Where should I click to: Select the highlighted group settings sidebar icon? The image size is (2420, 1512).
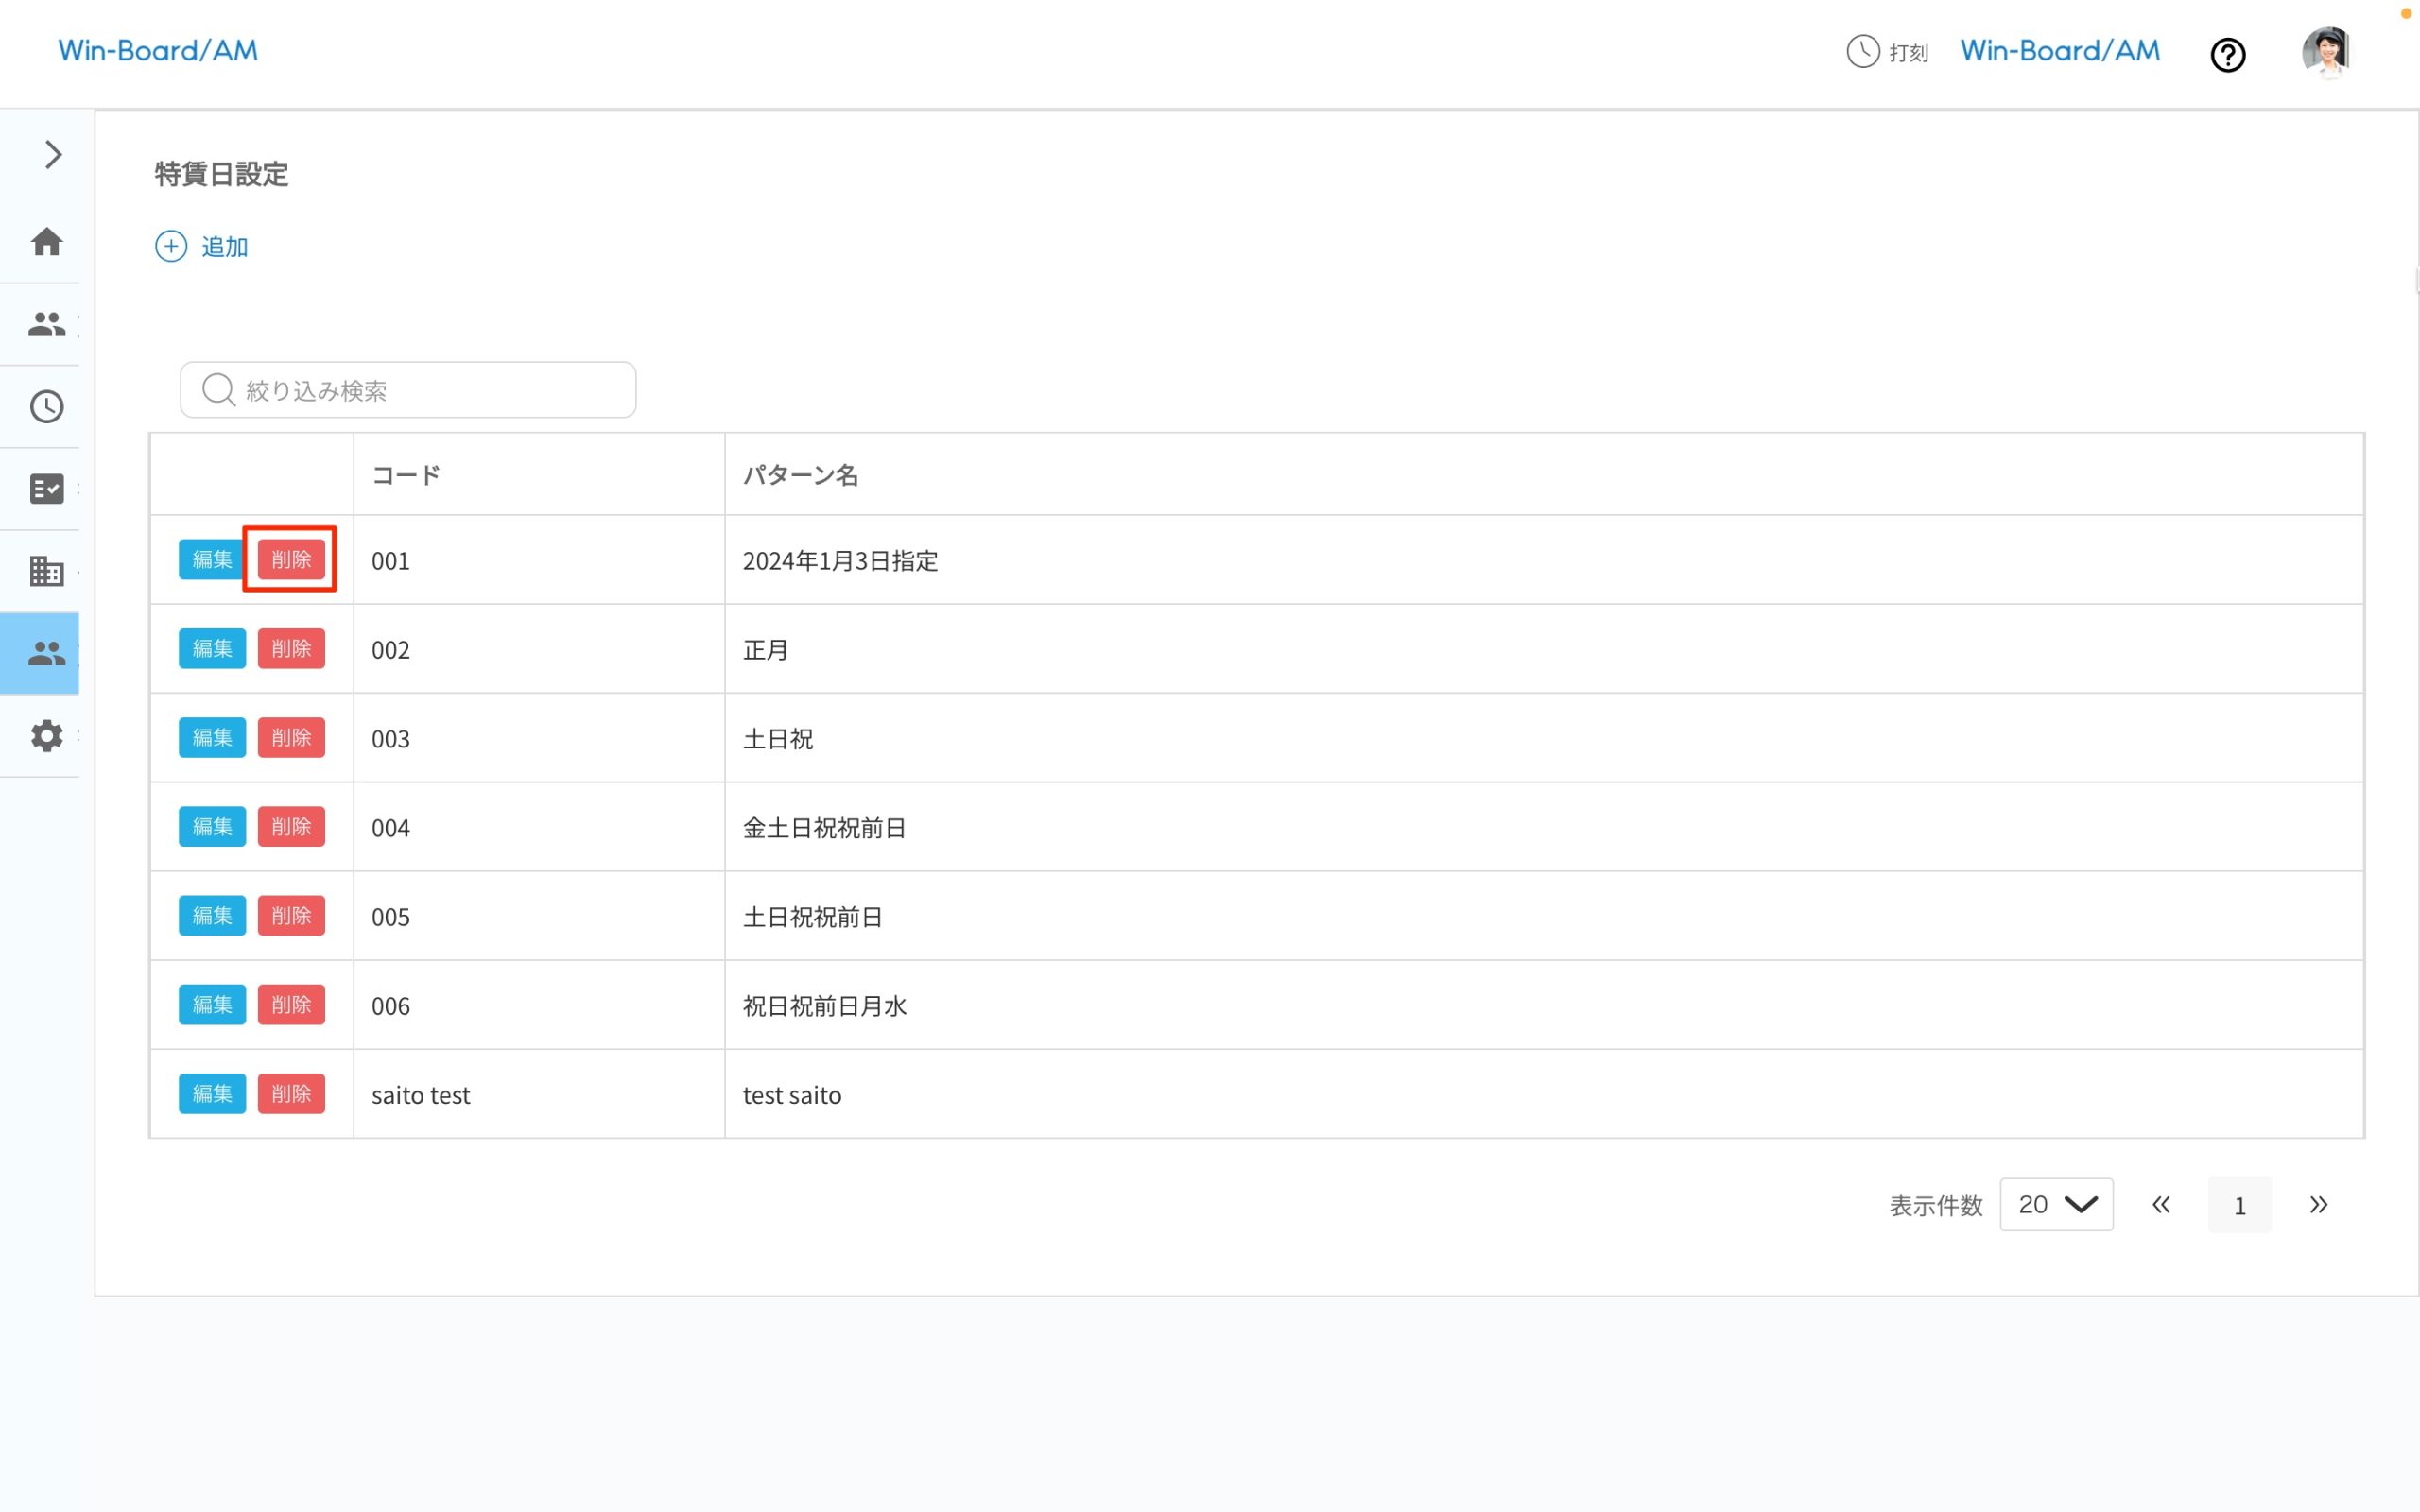(x=45, y=652)
